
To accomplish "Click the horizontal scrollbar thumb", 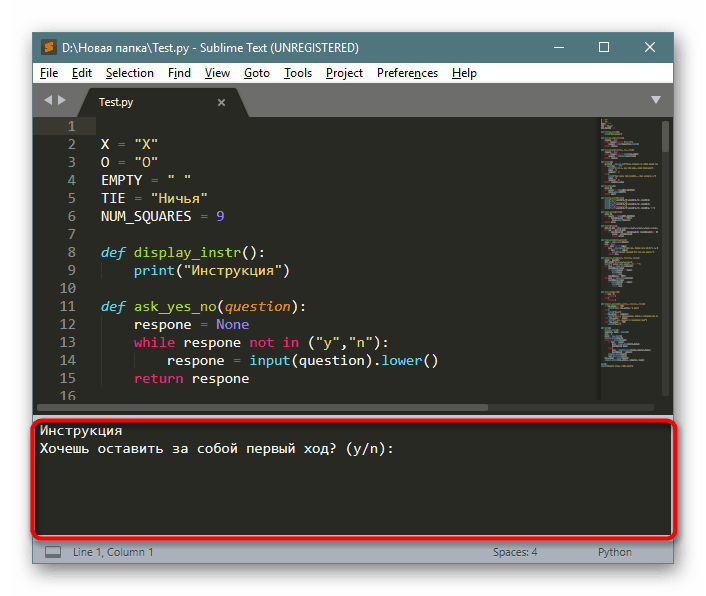I will [x=262, y=407].
